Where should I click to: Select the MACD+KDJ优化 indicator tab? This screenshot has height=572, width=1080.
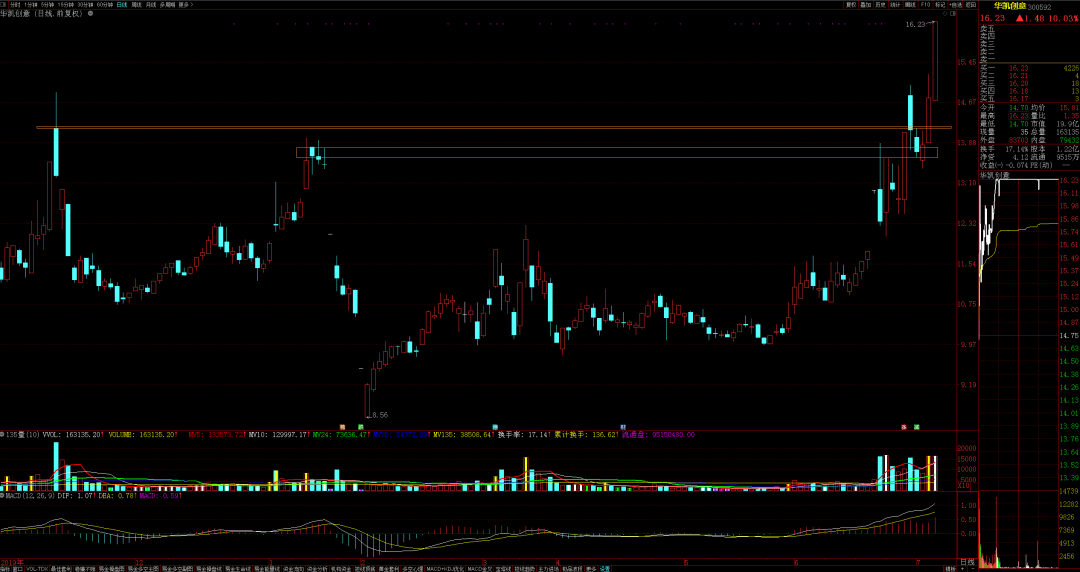(x=444, y=569)
